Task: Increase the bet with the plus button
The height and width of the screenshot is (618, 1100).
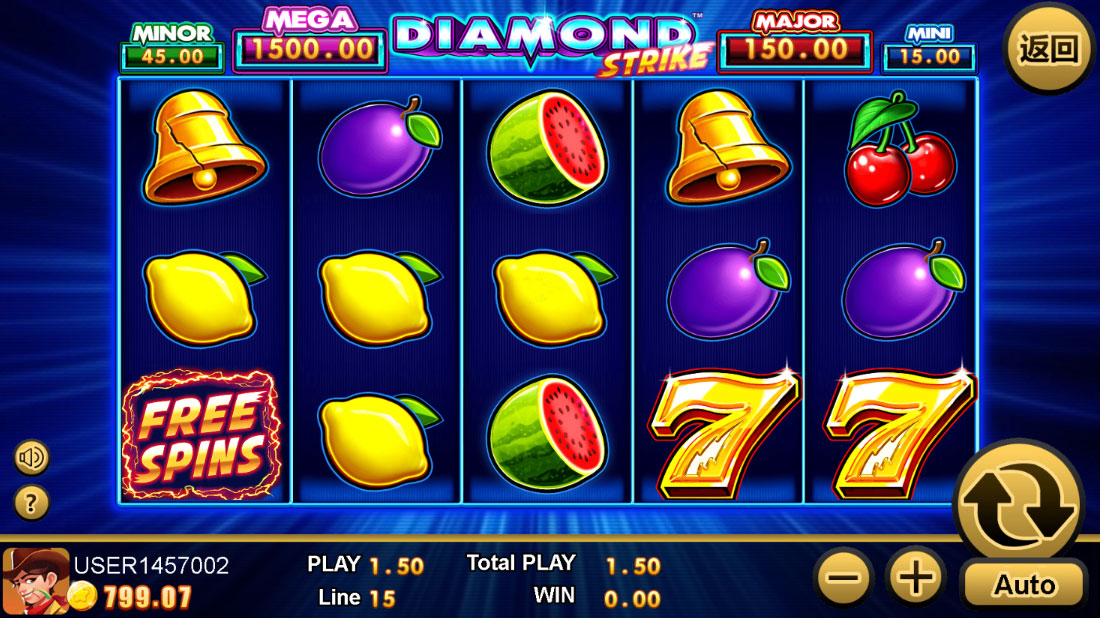Action: pyautogui.click(x=915, y=577)
